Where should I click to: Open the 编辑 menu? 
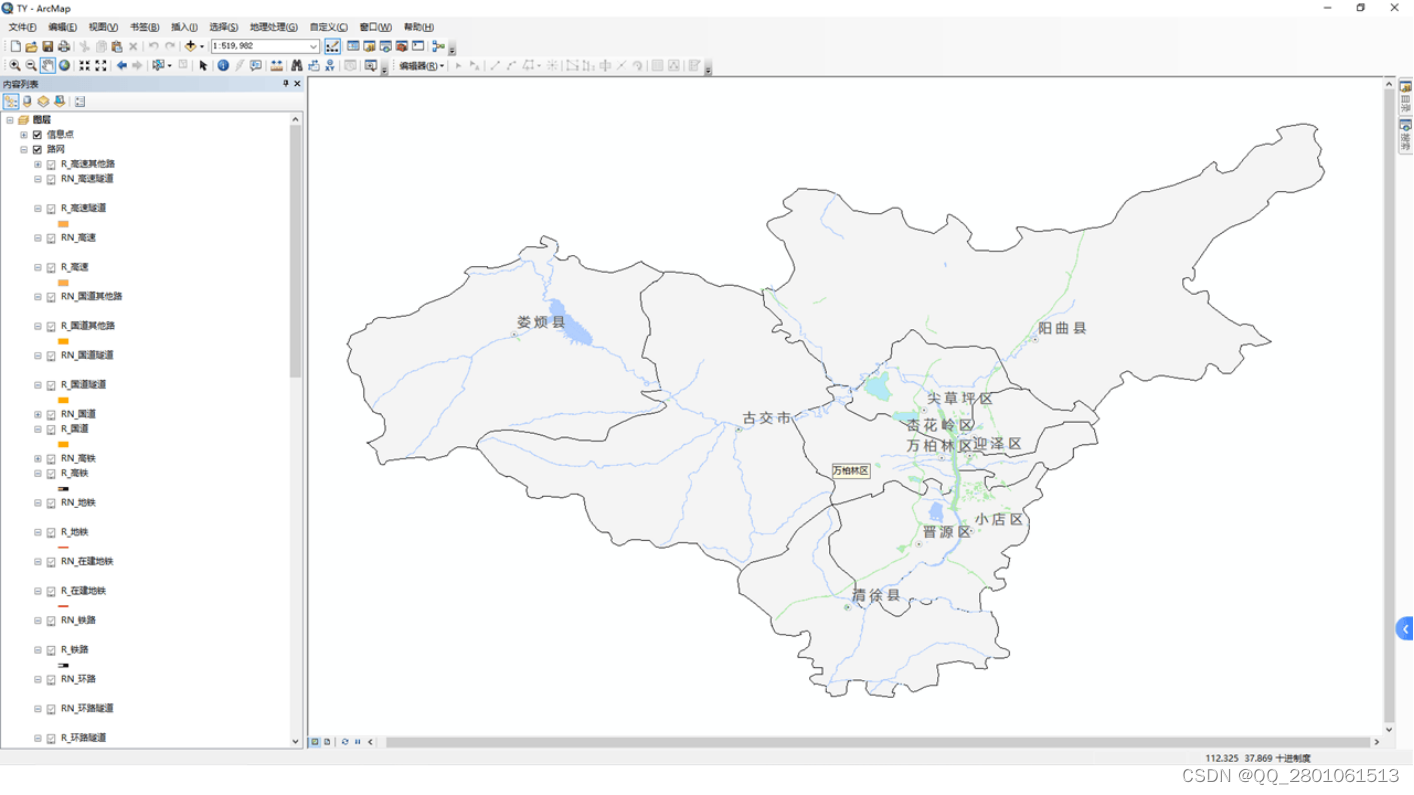pyautogui.click(x=62, y=27)
